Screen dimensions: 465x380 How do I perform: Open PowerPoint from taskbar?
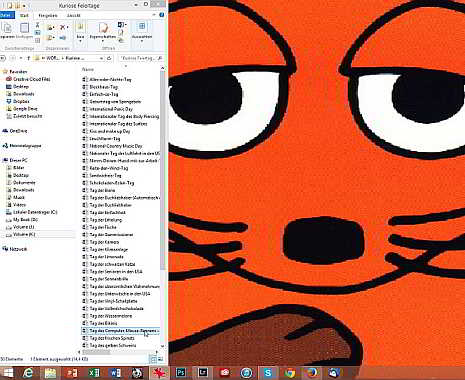[72, 373]
